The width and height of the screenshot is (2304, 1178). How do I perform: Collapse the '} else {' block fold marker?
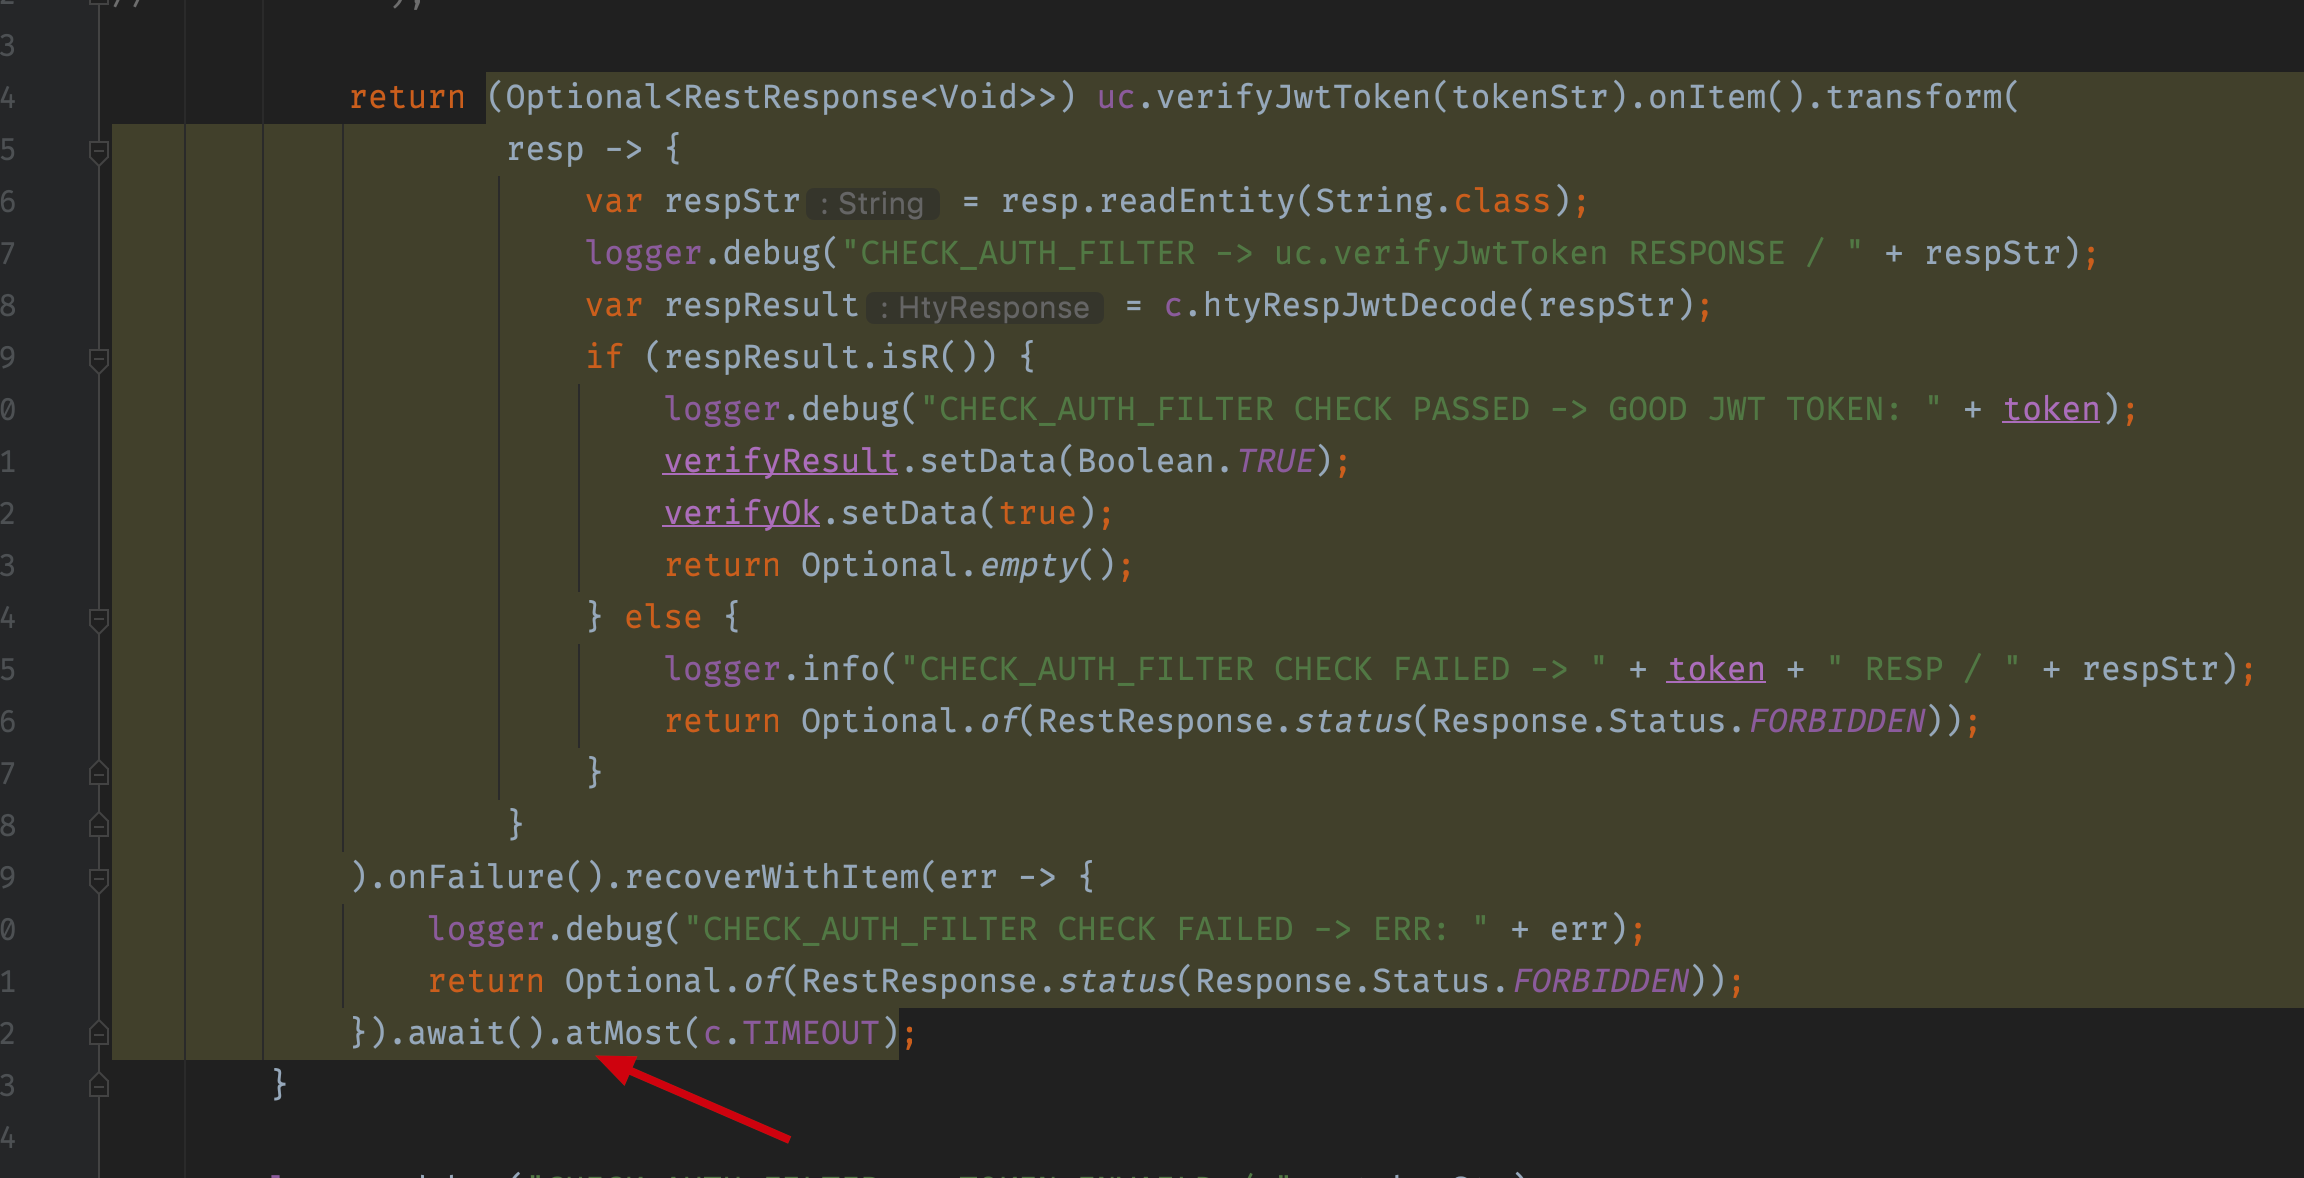[98, 620]
